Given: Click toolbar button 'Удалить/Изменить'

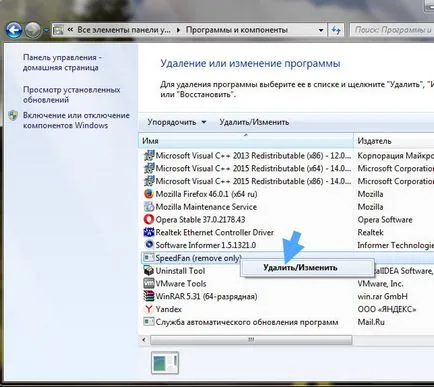Looking at the screenshot, I should click(x=254, y=122).
